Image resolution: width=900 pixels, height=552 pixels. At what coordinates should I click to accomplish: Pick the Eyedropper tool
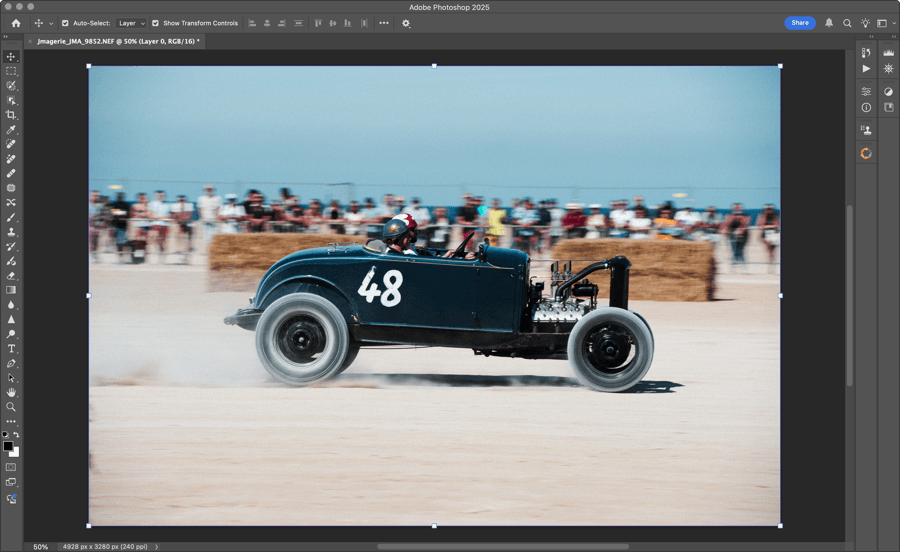tap(11, 130)
